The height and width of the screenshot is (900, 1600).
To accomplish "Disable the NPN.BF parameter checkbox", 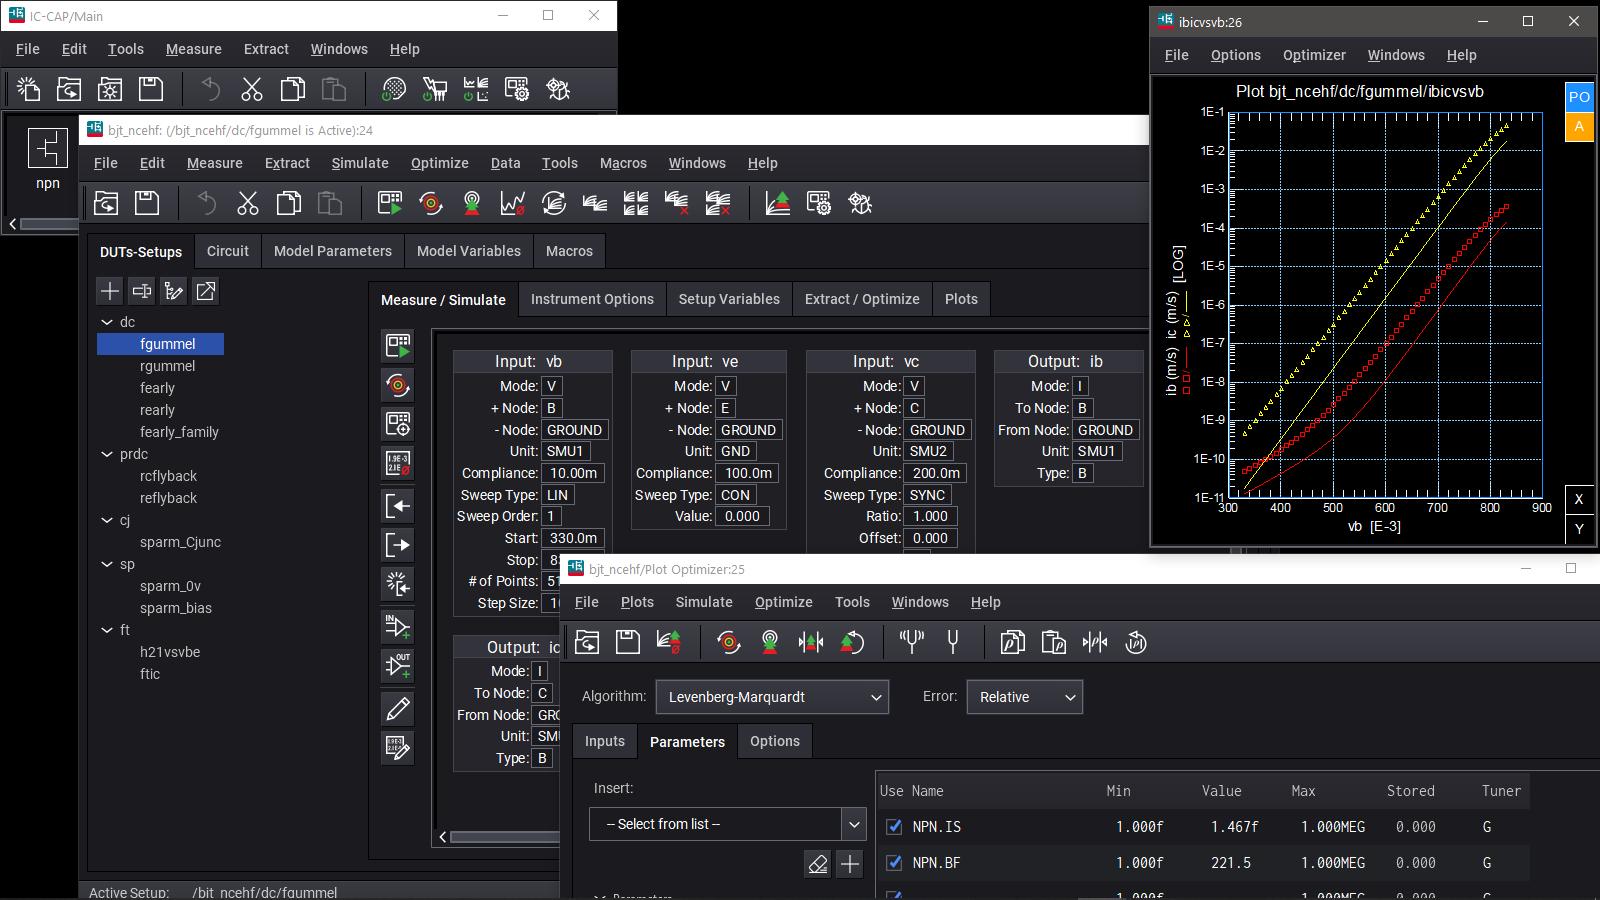I will [893, 863].
